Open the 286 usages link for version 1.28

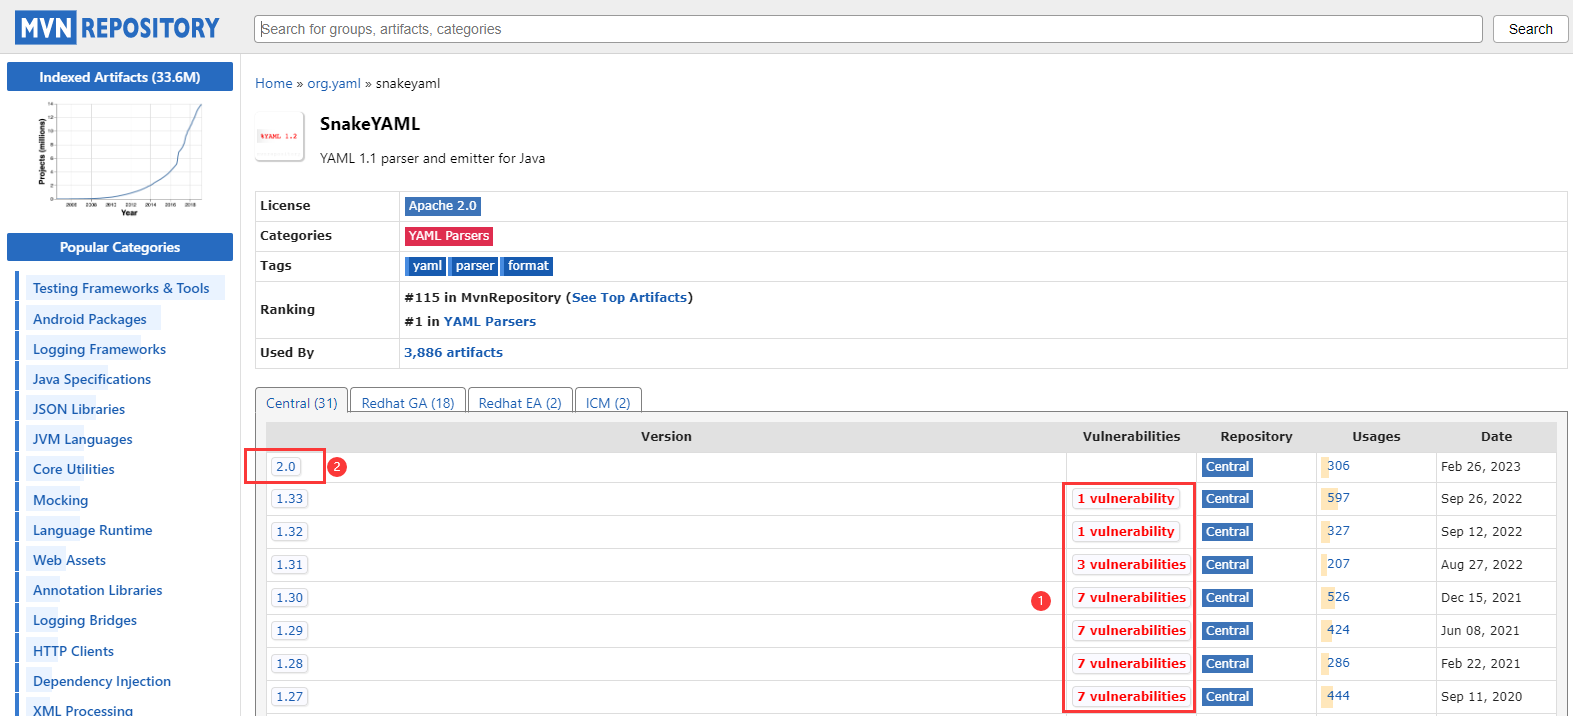tap(1338, 663)
